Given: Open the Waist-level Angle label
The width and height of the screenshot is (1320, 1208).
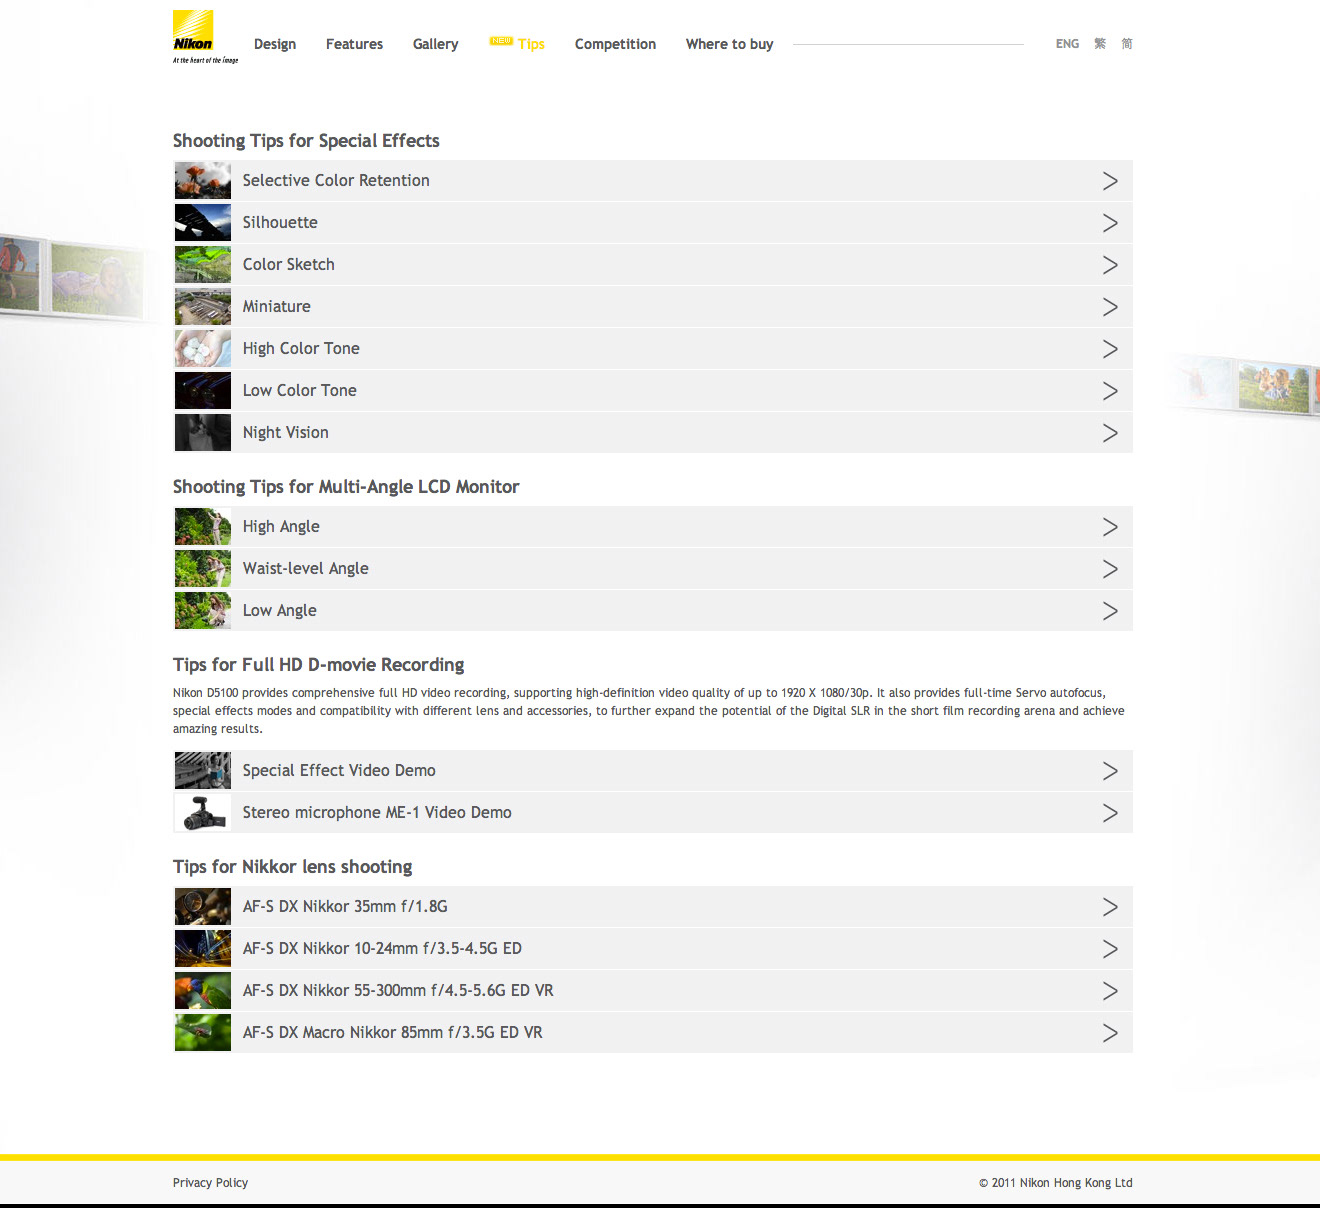Looking at the screenshot, I should coord(306,569).
